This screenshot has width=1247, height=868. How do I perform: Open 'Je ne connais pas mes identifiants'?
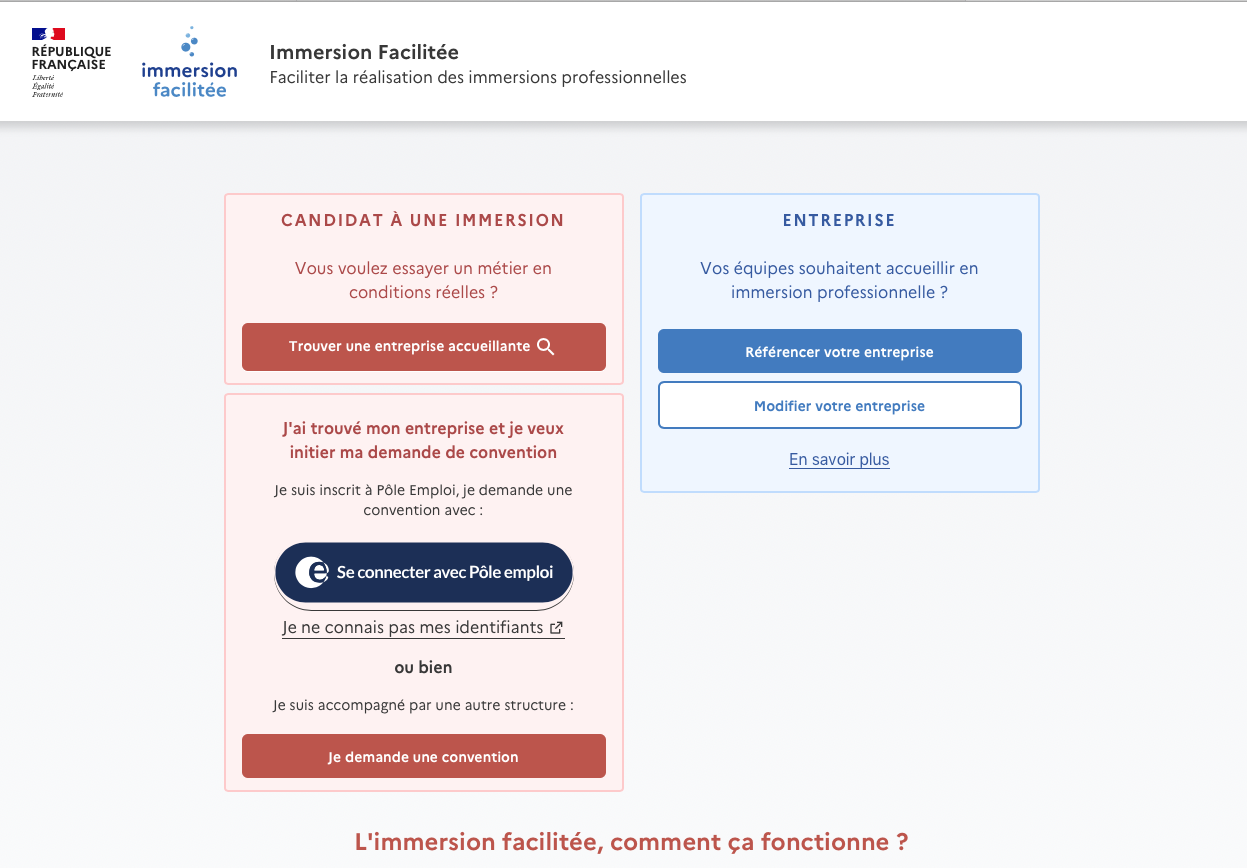[x=415, y=627]
